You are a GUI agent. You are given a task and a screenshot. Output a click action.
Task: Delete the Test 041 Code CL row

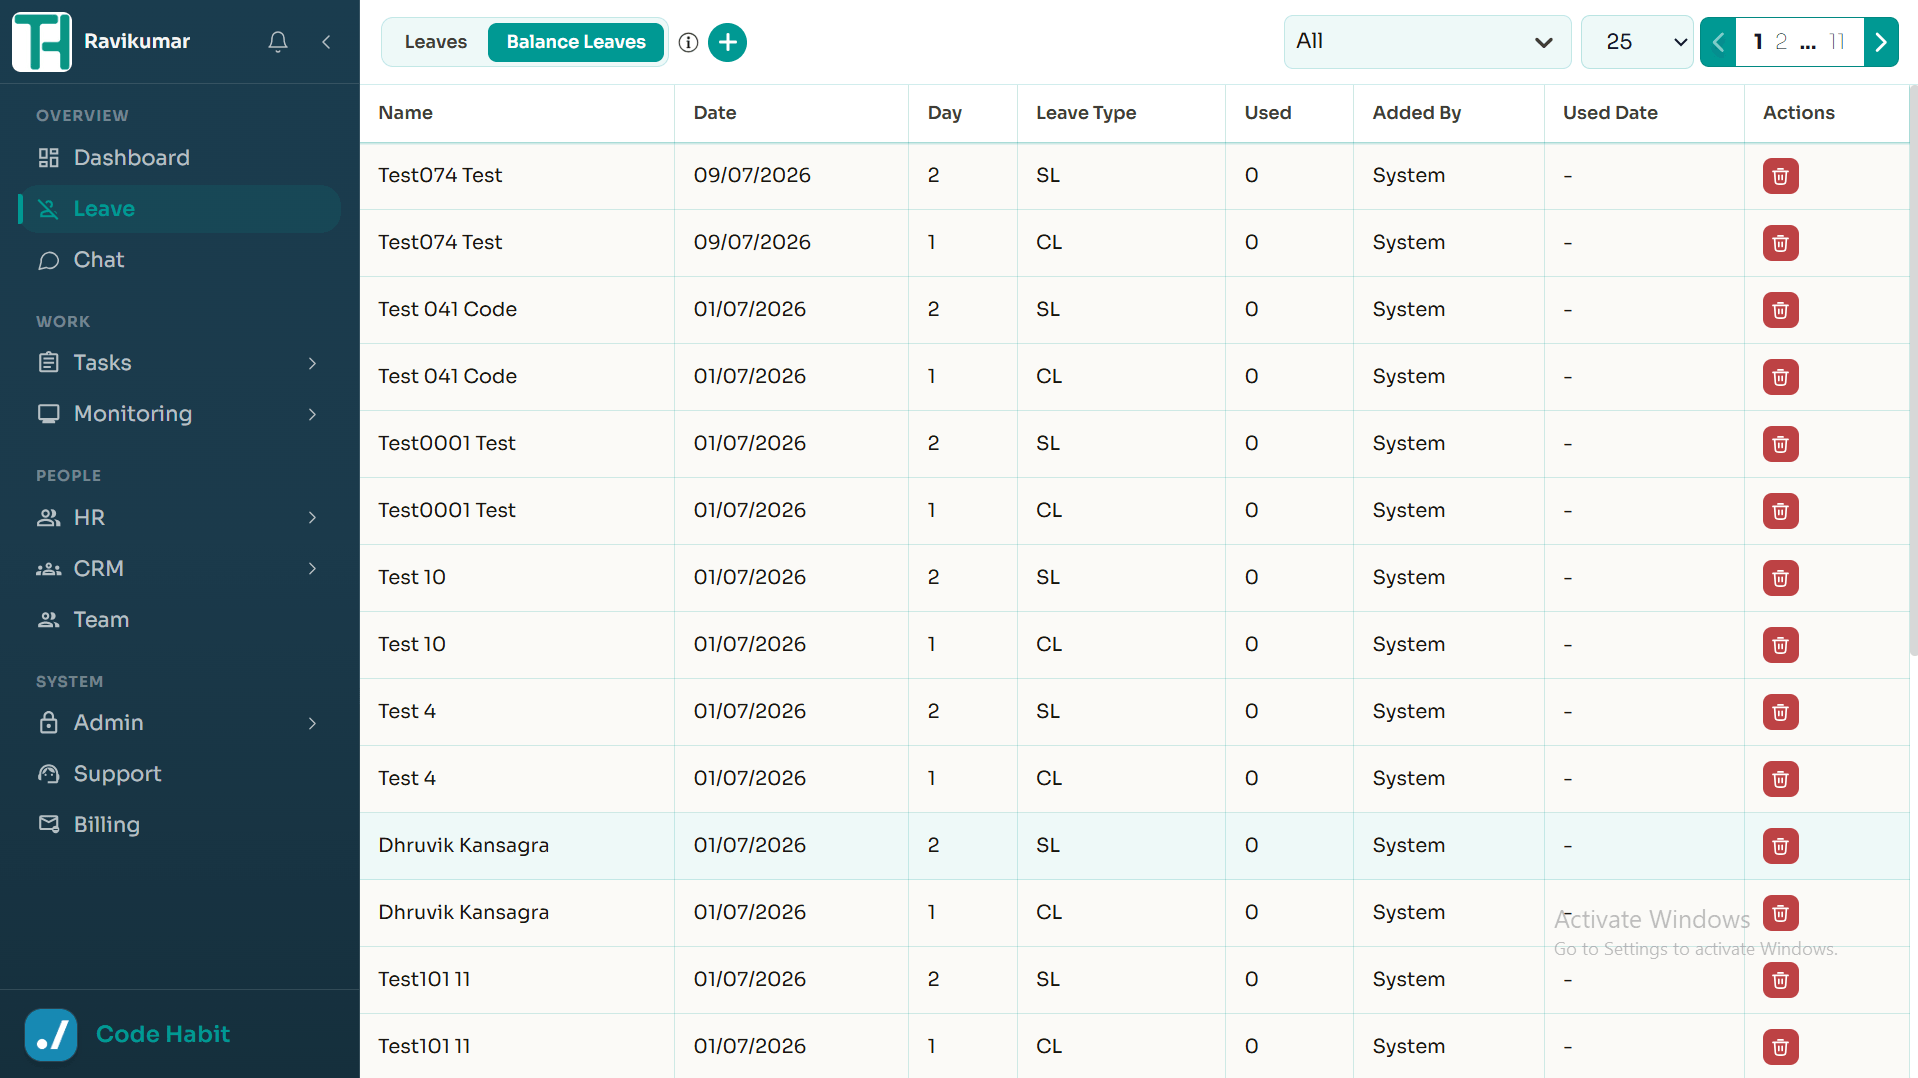(1780, 377)
